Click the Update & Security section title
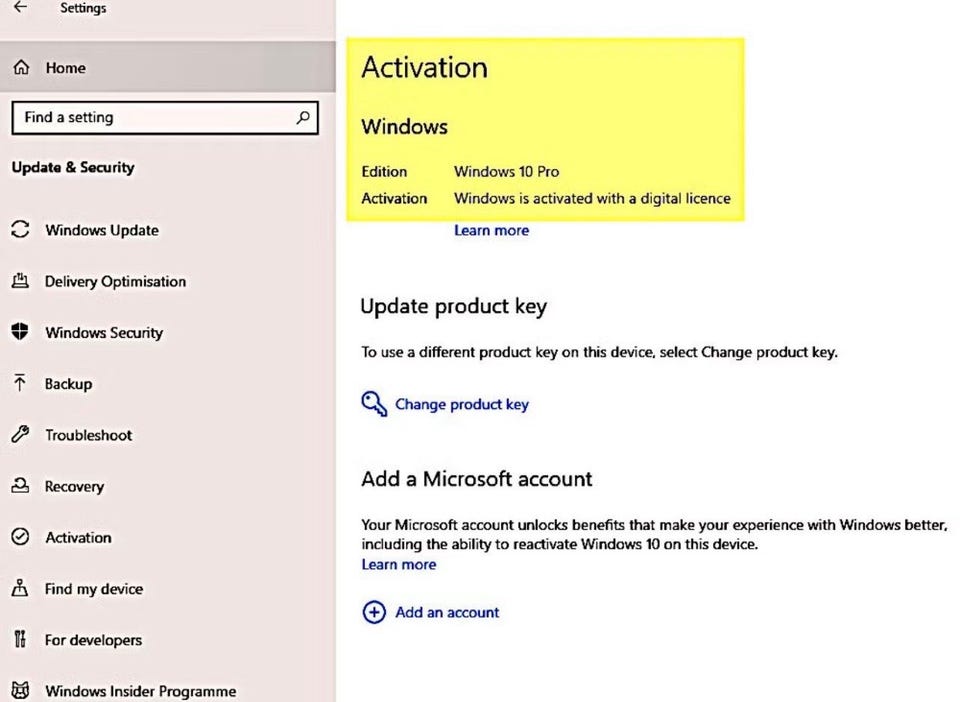 73,167
